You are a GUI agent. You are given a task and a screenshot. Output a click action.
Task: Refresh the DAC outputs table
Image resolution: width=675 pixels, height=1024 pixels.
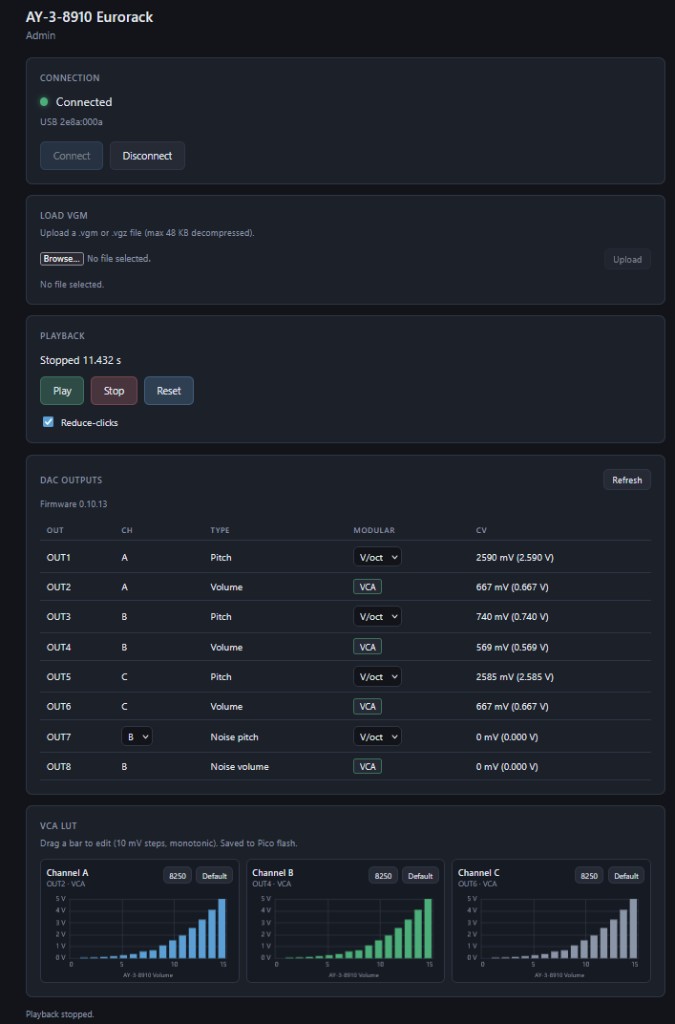click(x=627, y=480)
